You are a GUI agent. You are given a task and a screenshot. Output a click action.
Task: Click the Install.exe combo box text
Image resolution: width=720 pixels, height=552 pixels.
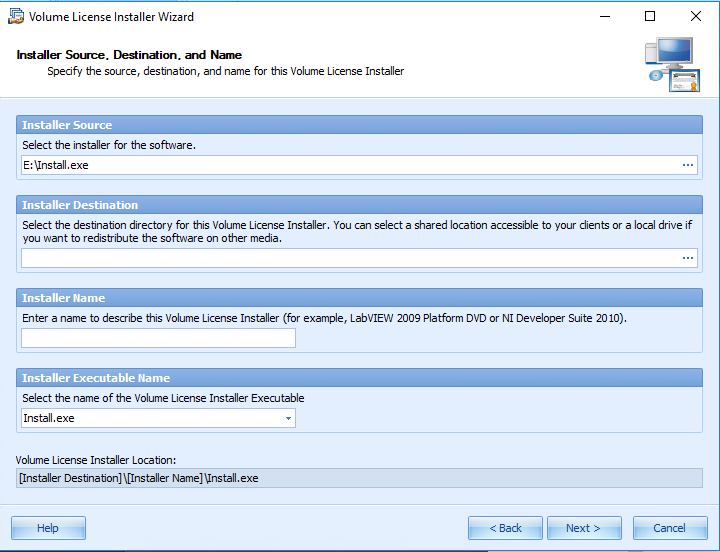point(150,418)
